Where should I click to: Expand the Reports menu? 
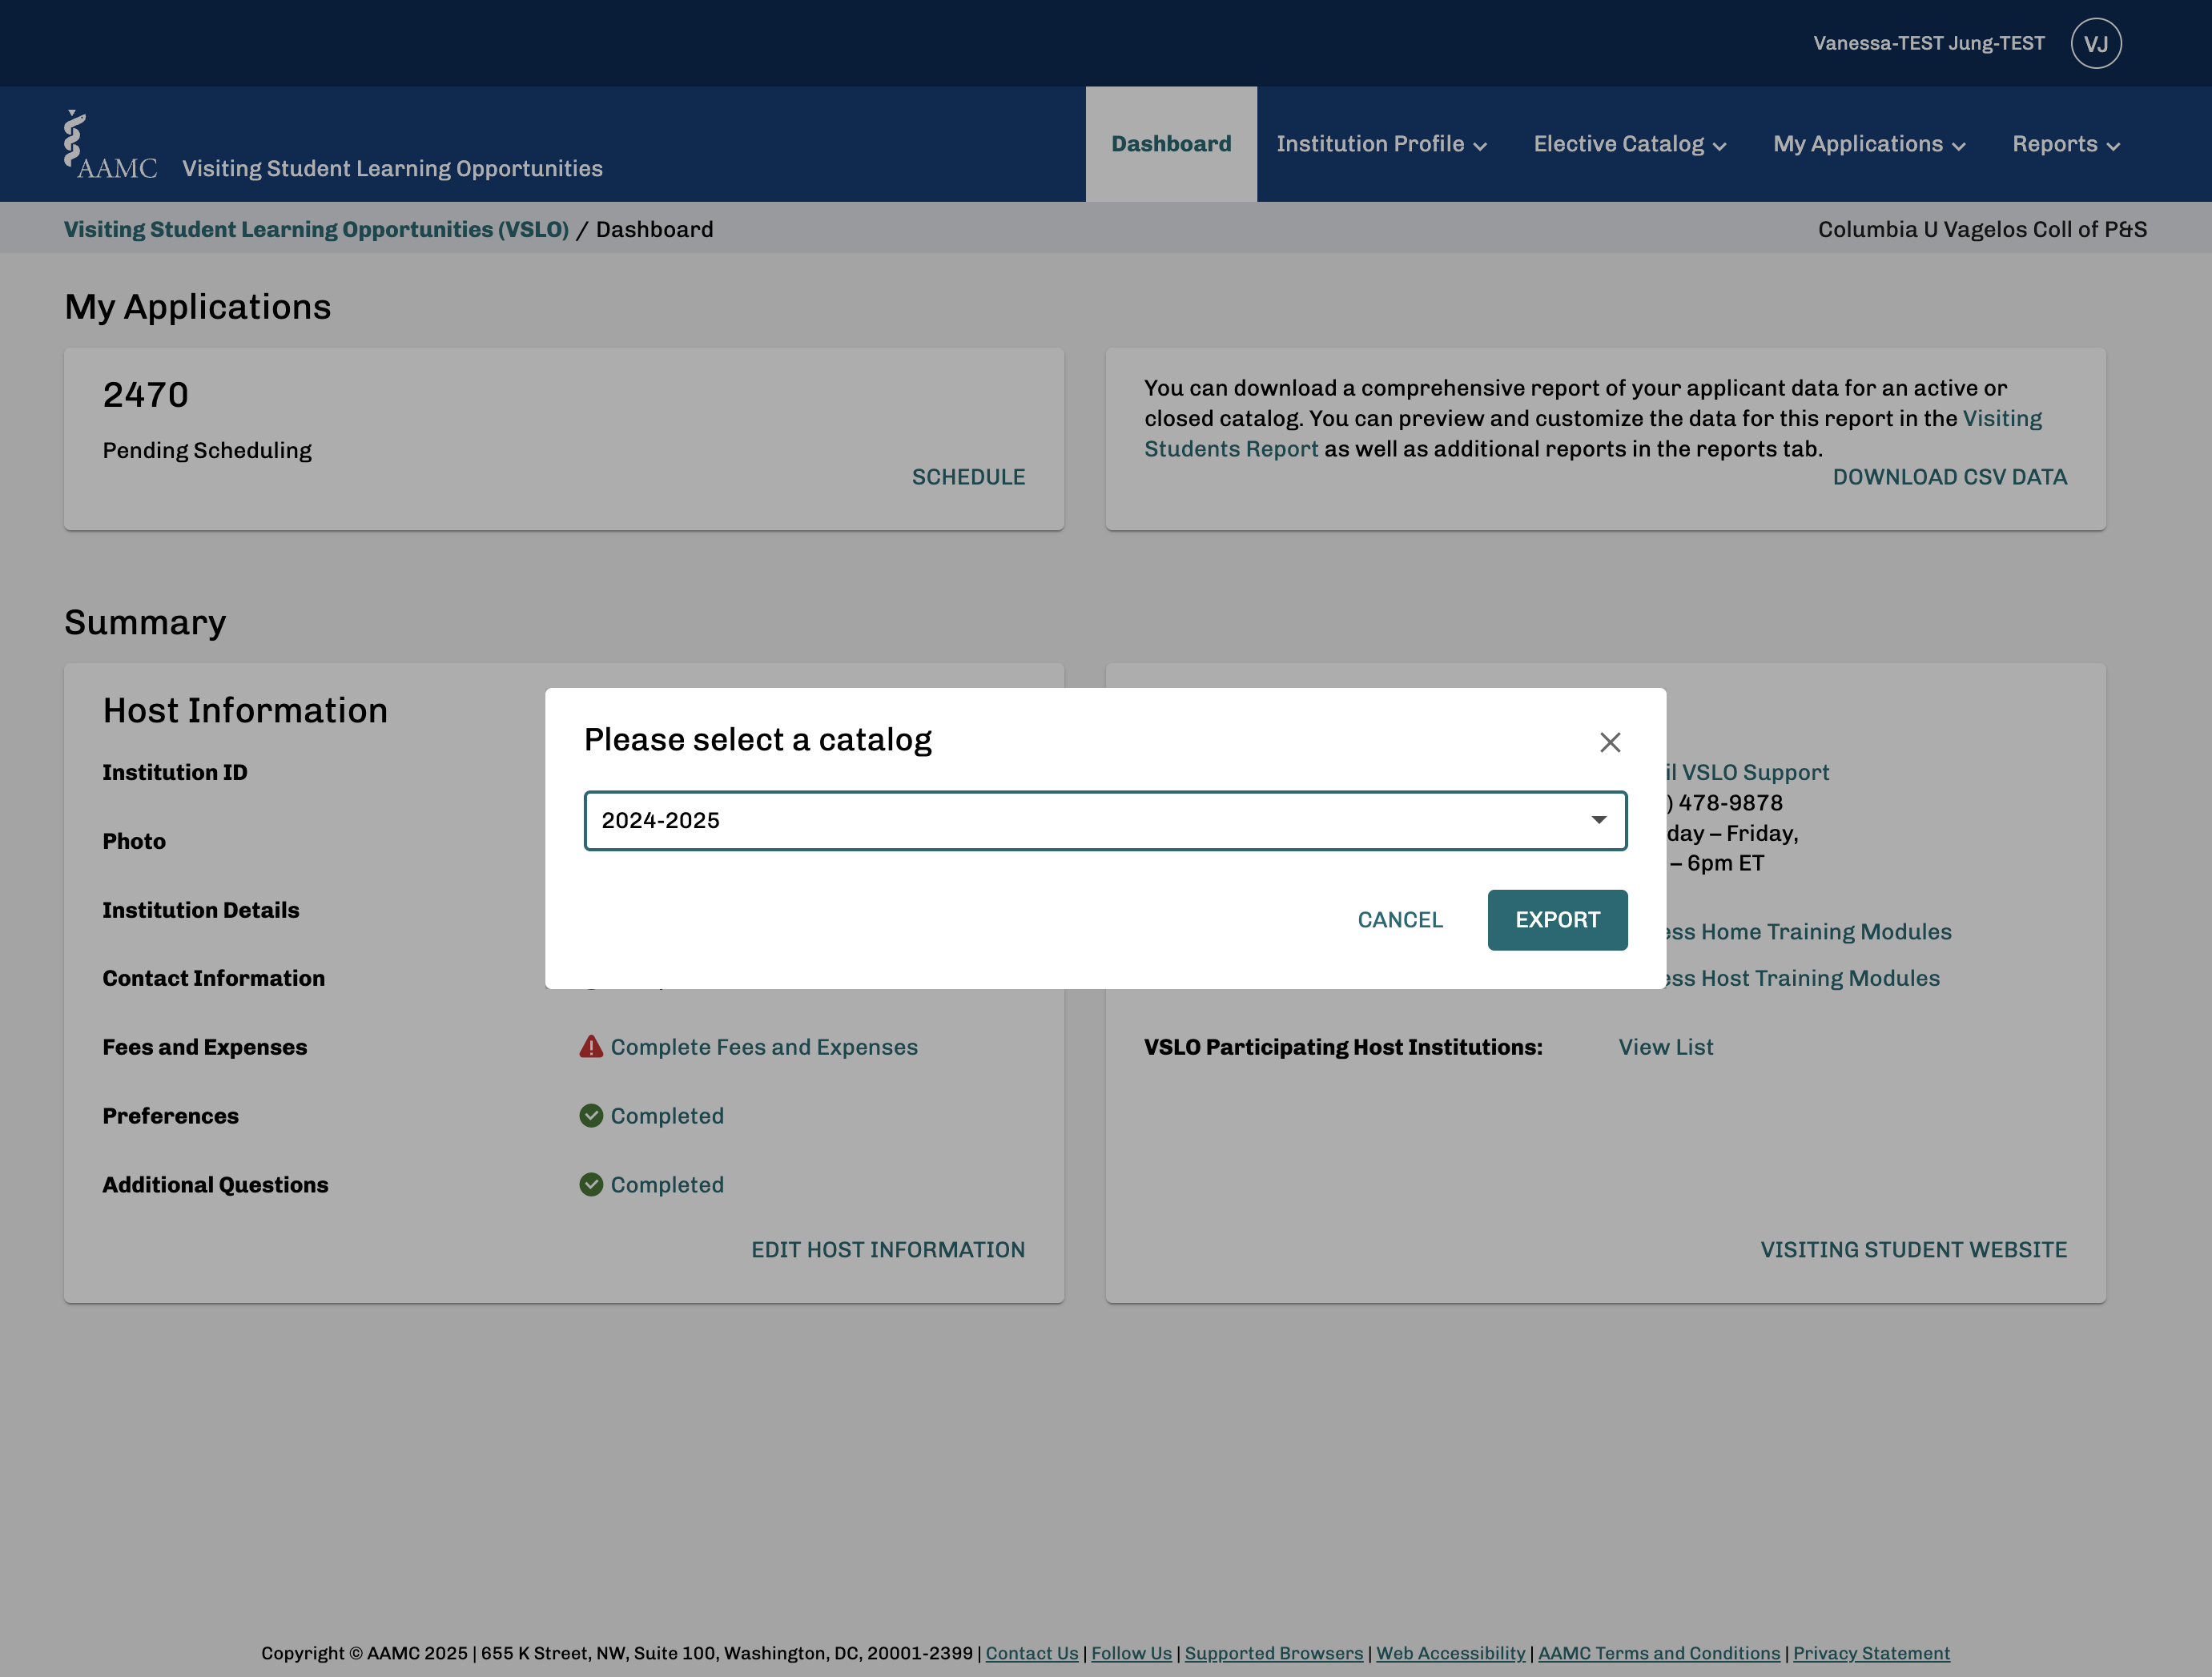point(2066,144)
